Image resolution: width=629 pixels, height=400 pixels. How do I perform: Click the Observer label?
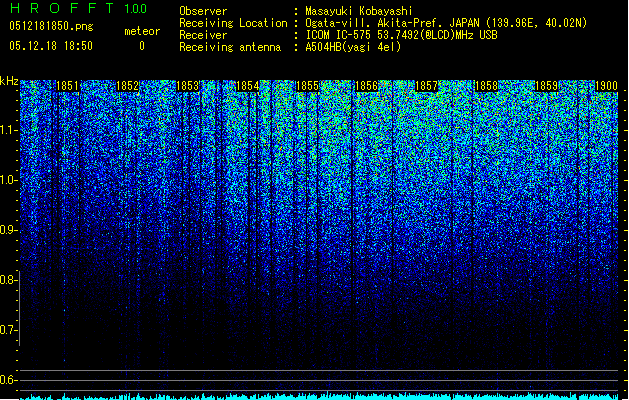tap(203, 11)
